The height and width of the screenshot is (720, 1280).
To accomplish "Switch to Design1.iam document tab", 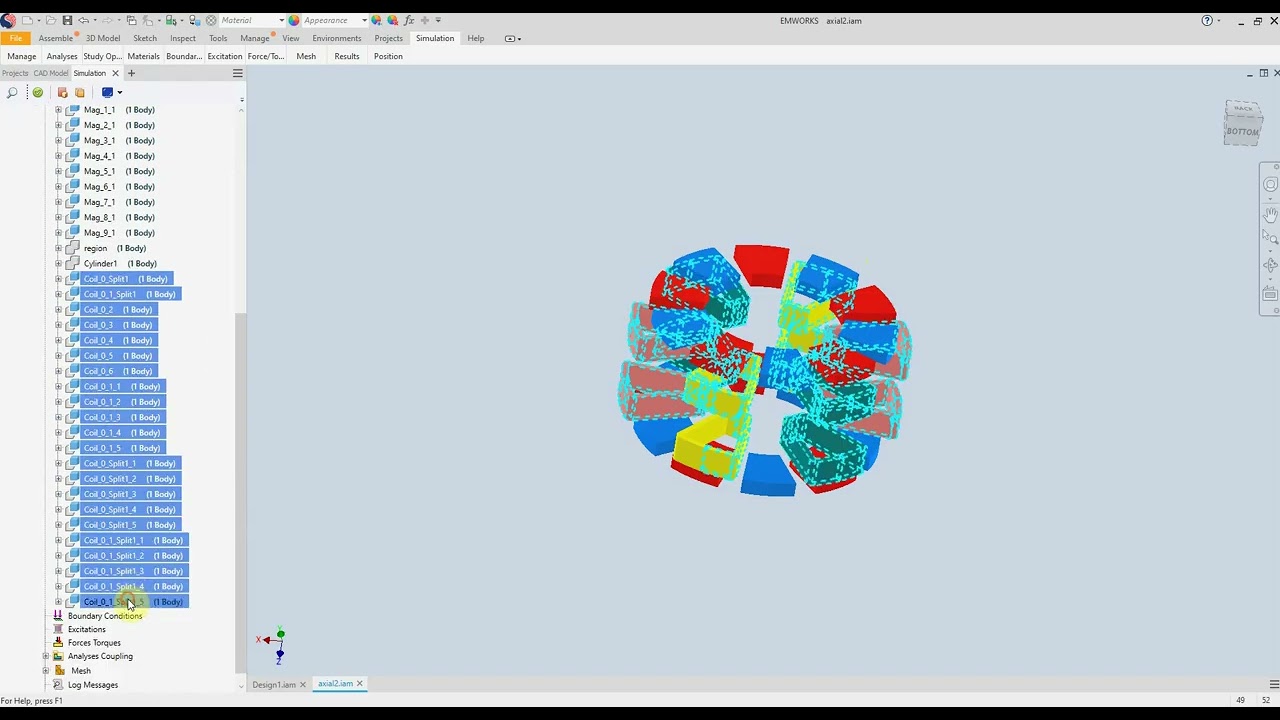I will click(274, 684).
